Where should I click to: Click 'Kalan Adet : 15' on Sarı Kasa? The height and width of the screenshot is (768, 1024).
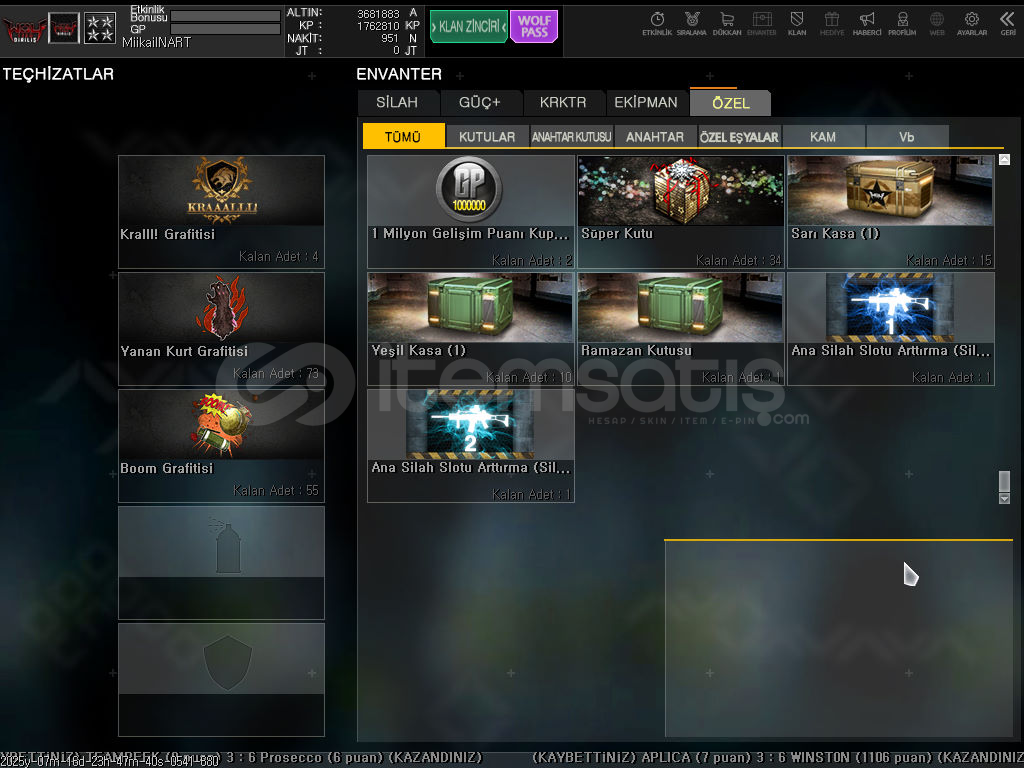coord(948,260)
